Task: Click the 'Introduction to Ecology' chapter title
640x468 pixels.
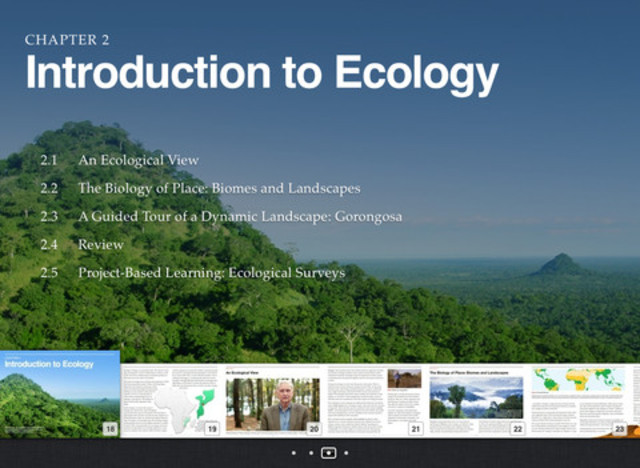Action: coord(262,74)
